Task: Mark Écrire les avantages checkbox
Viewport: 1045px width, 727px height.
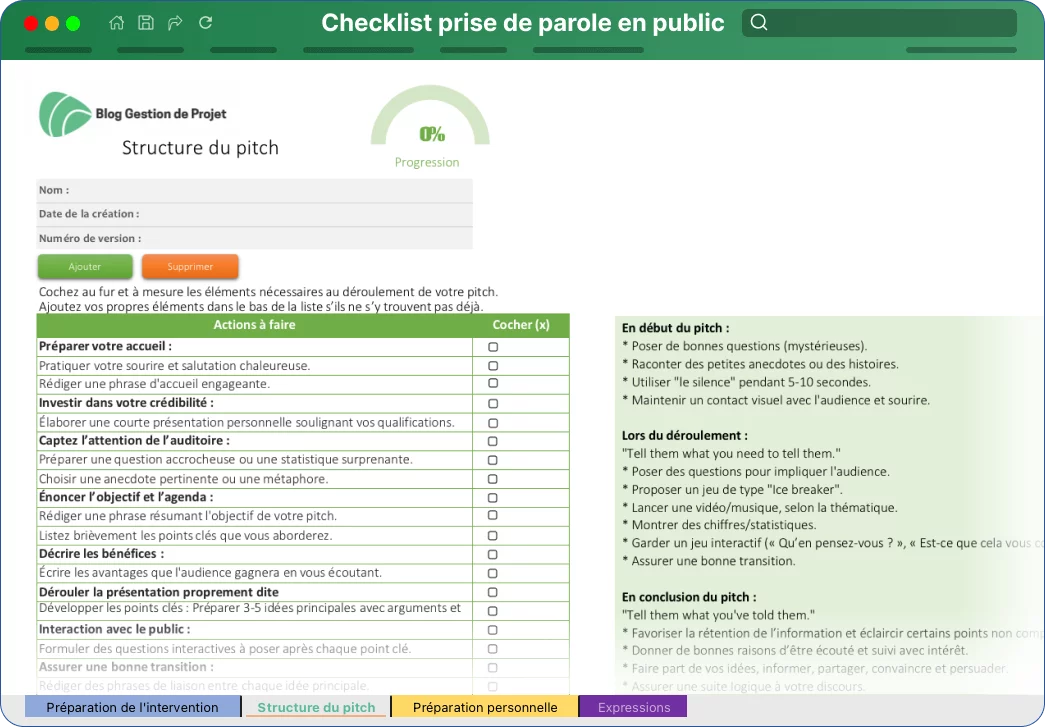Action: (493, 572)
